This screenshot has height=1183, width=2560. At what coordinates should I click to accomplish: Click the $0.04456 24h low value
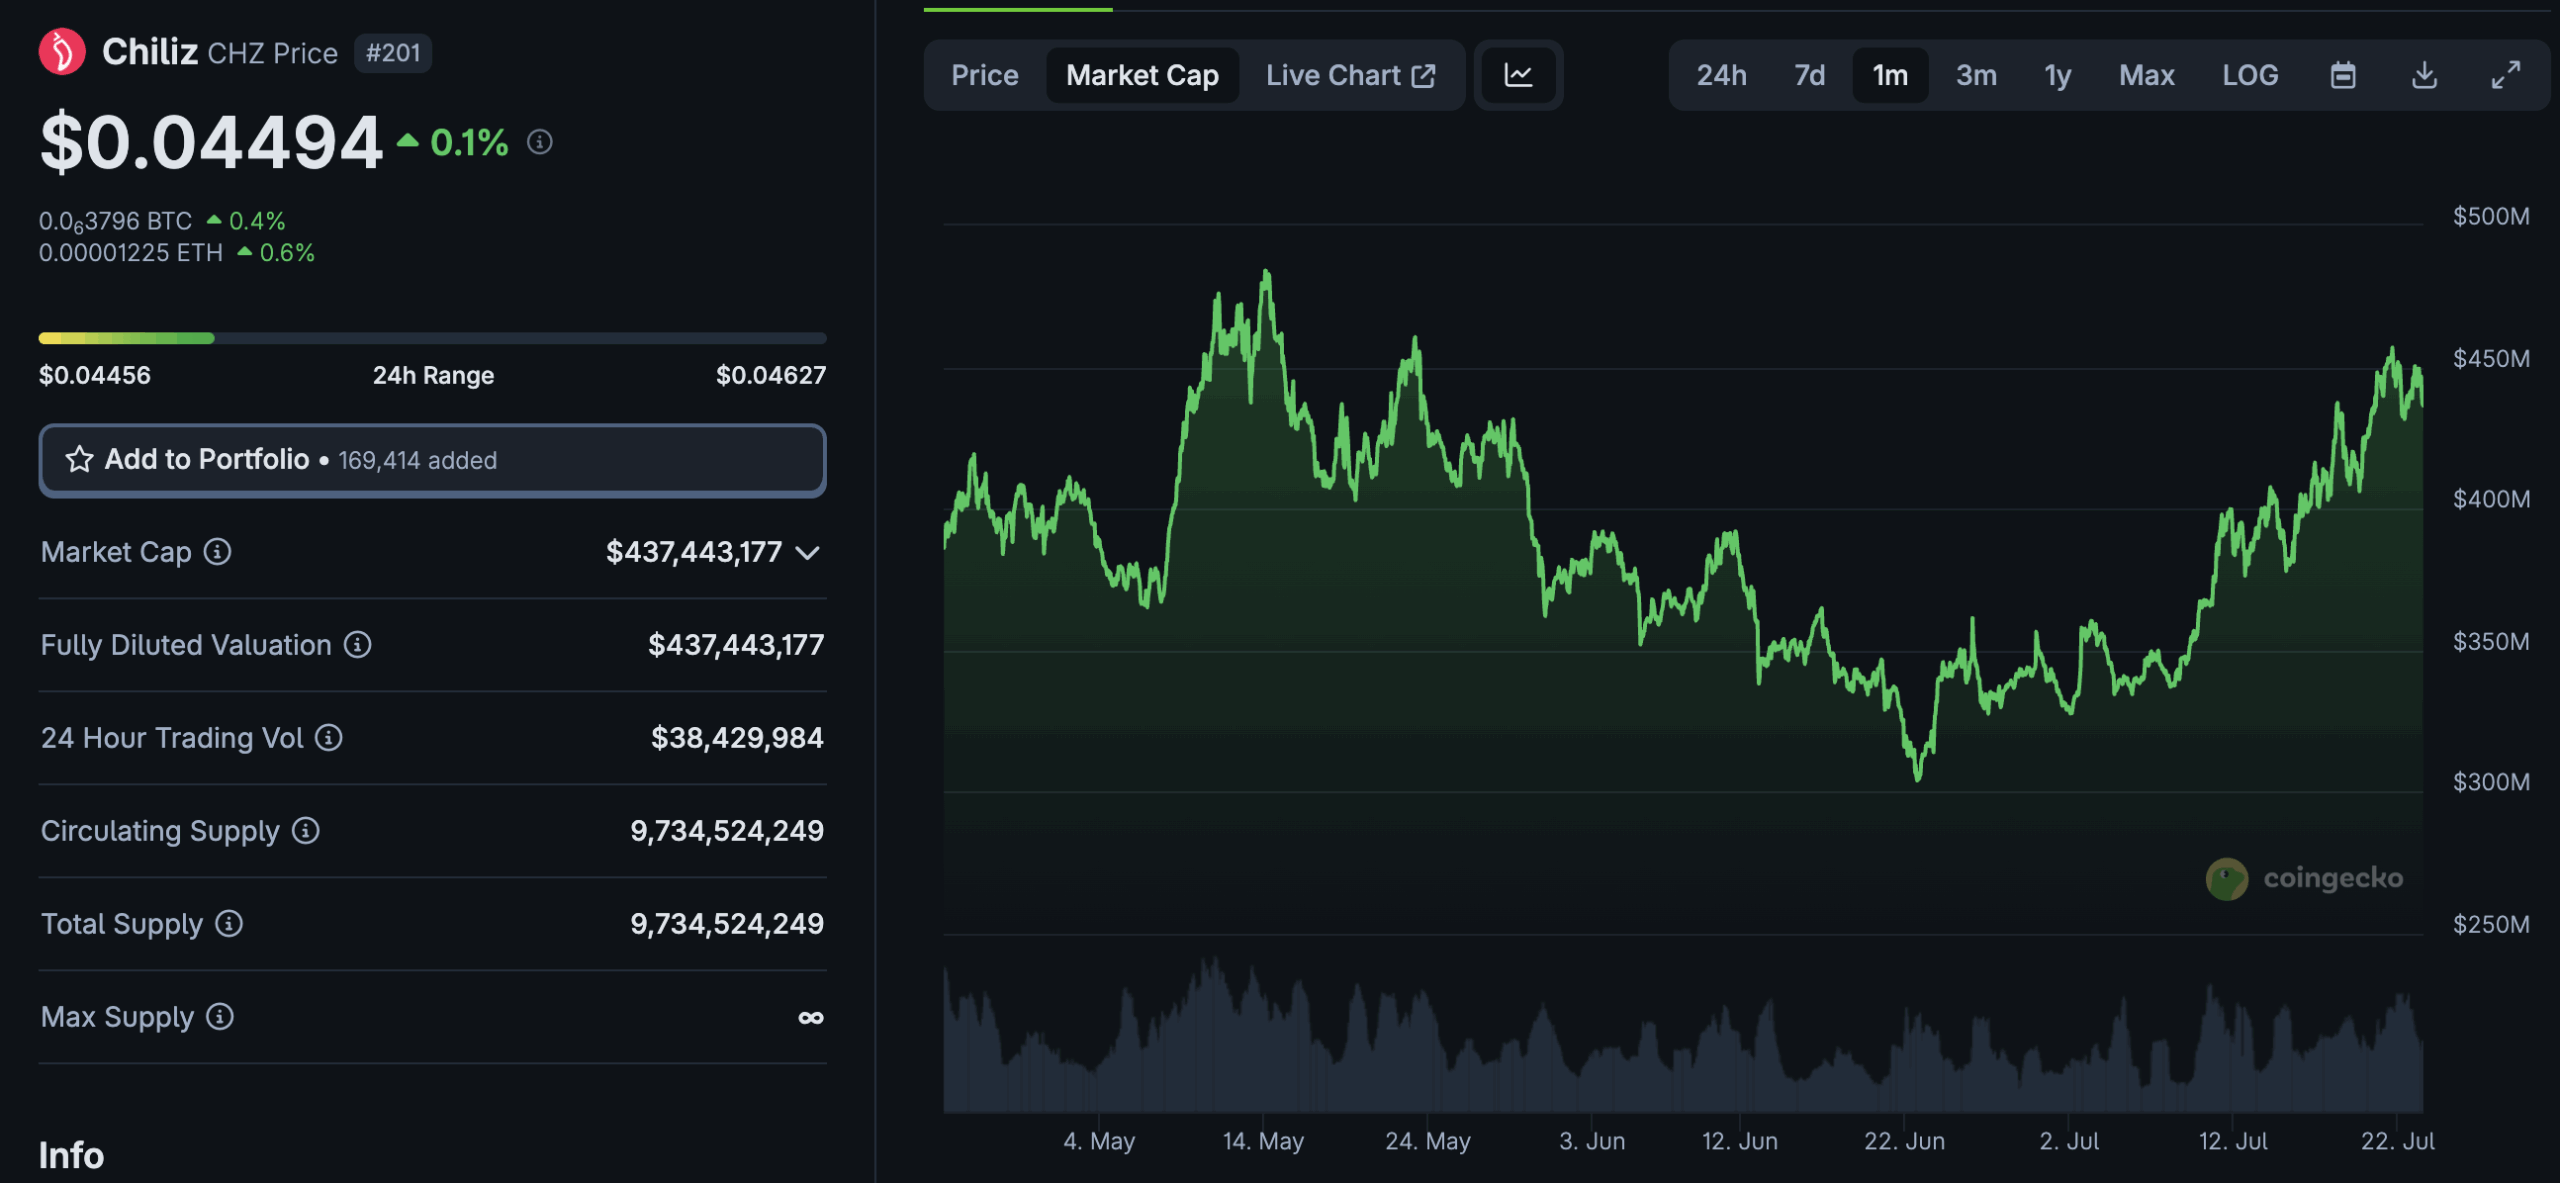pyautogui.click(x=95, y=375)
